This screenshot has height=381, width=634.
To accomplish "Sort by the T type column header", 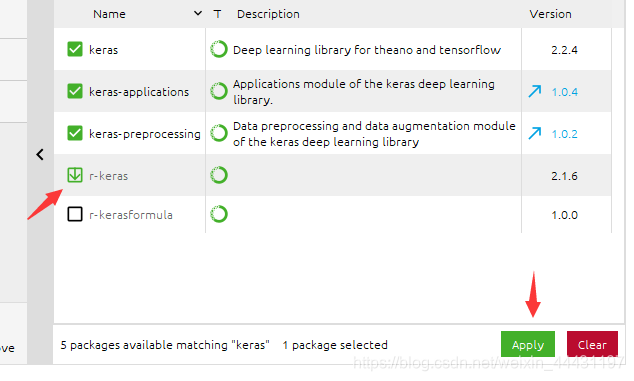I will (x=218, y=14).
